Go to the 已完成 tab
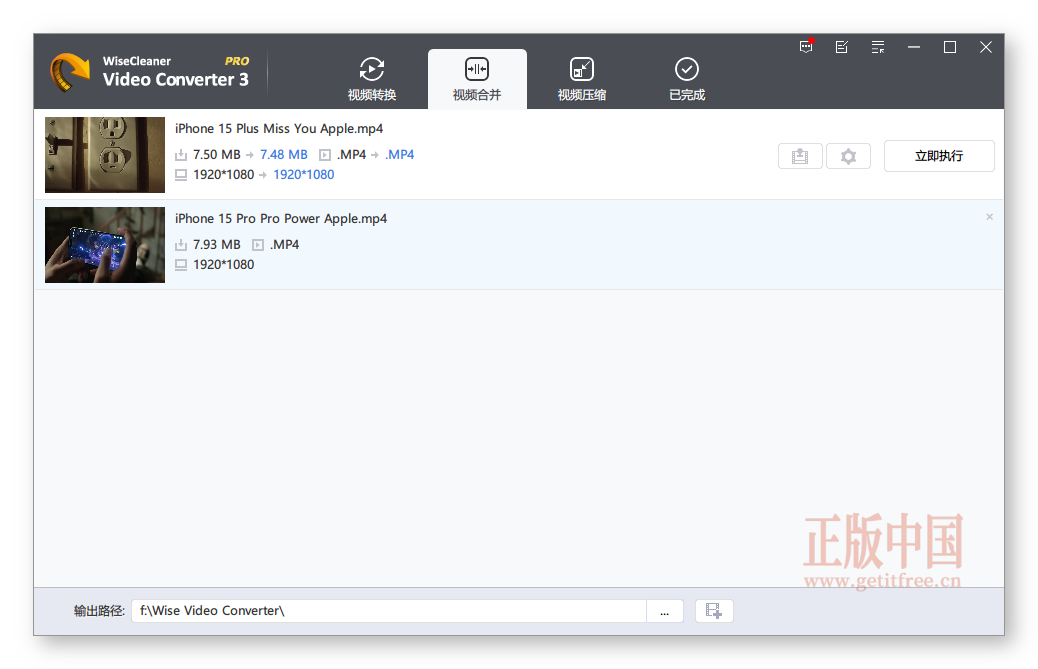Screen dimensions: 1038x669 click(x=687, y=79)
